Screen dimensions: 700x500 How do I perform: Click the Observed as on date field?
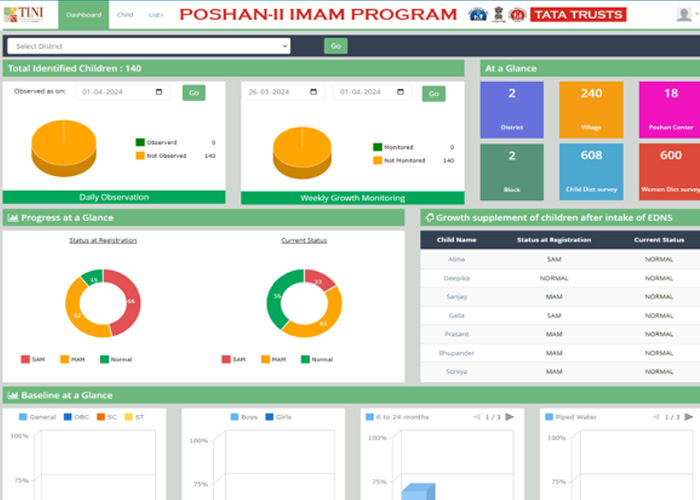pyautogui.click(x=122, y=92)
